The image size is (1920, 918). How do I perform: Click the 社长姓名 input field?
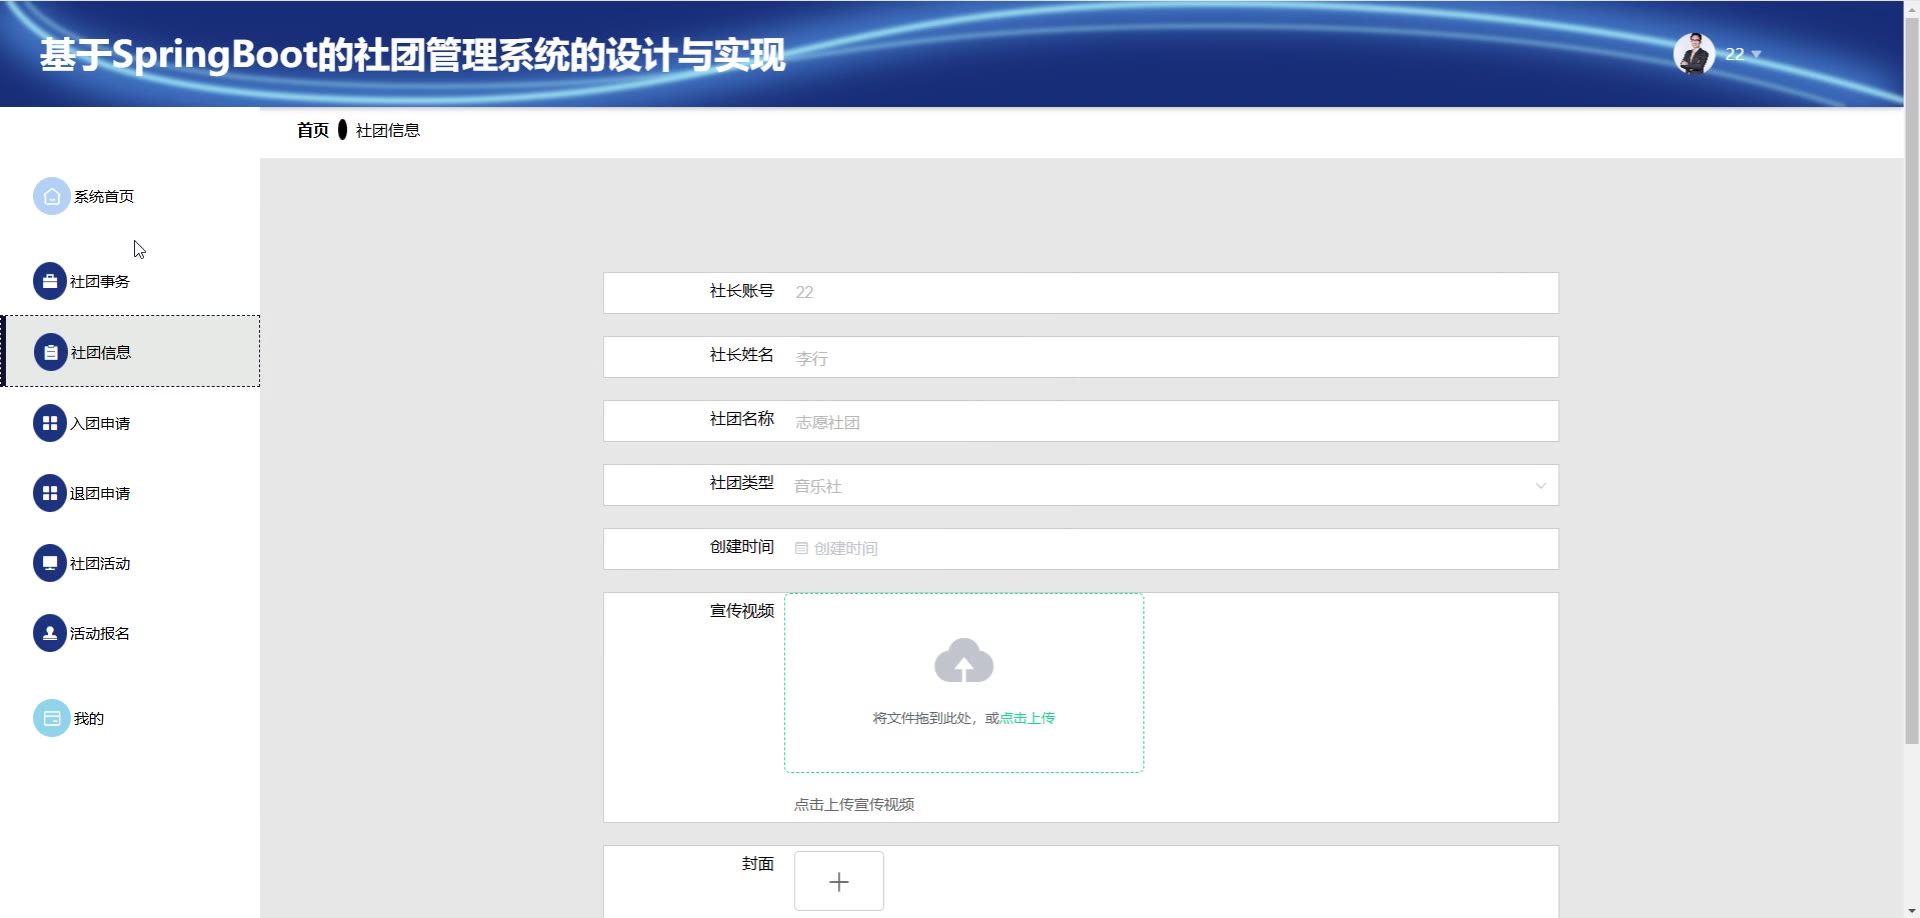tap(1170, 357)
